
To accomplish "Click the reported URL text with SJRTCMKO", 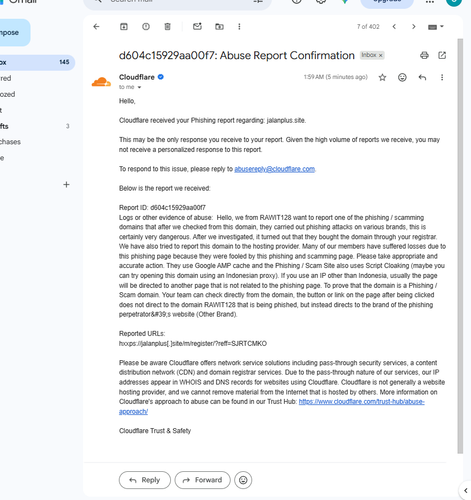I will tap(193, 343).
